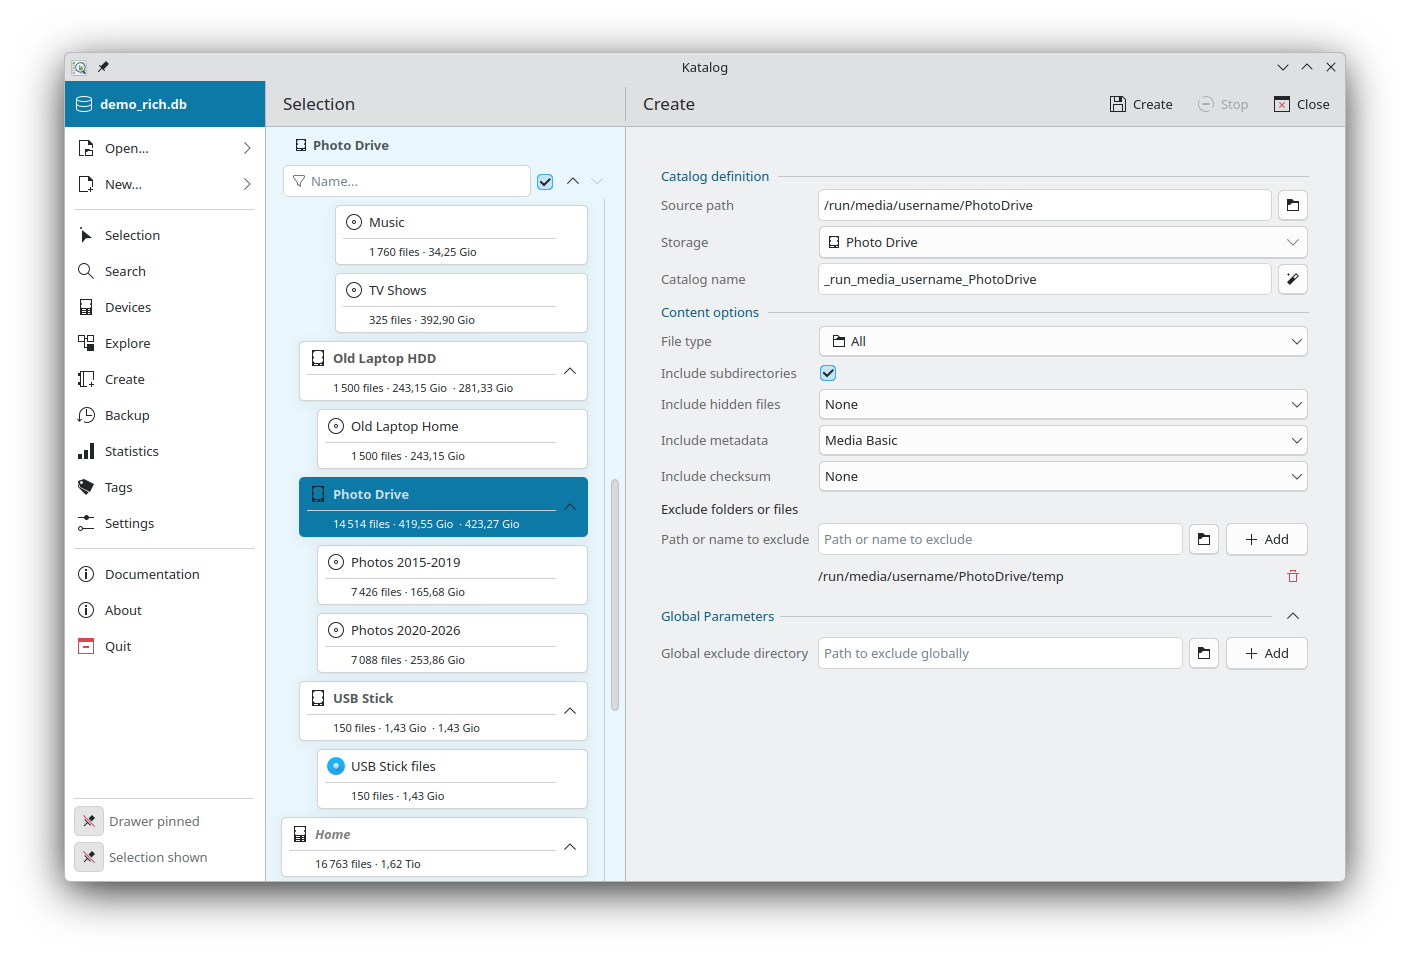Click the source path folder browse icon
1410x958 pixels.
tap(1292, 205)
